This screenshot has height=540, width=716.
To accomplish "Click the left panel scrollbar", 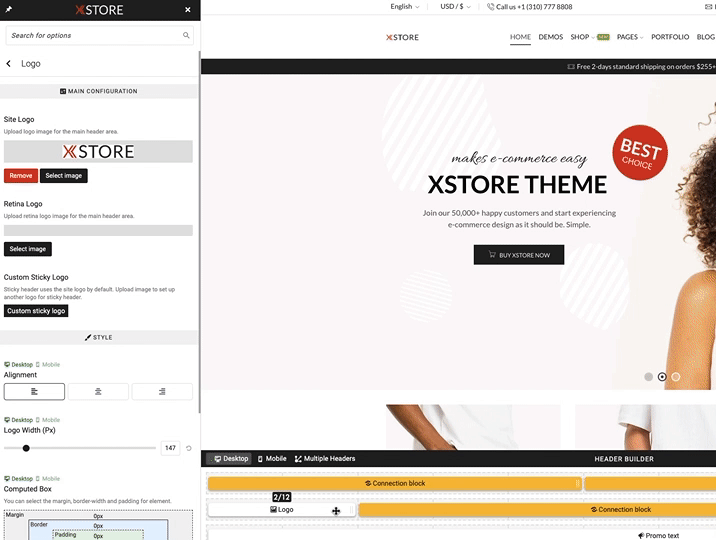I will point(199,232).
